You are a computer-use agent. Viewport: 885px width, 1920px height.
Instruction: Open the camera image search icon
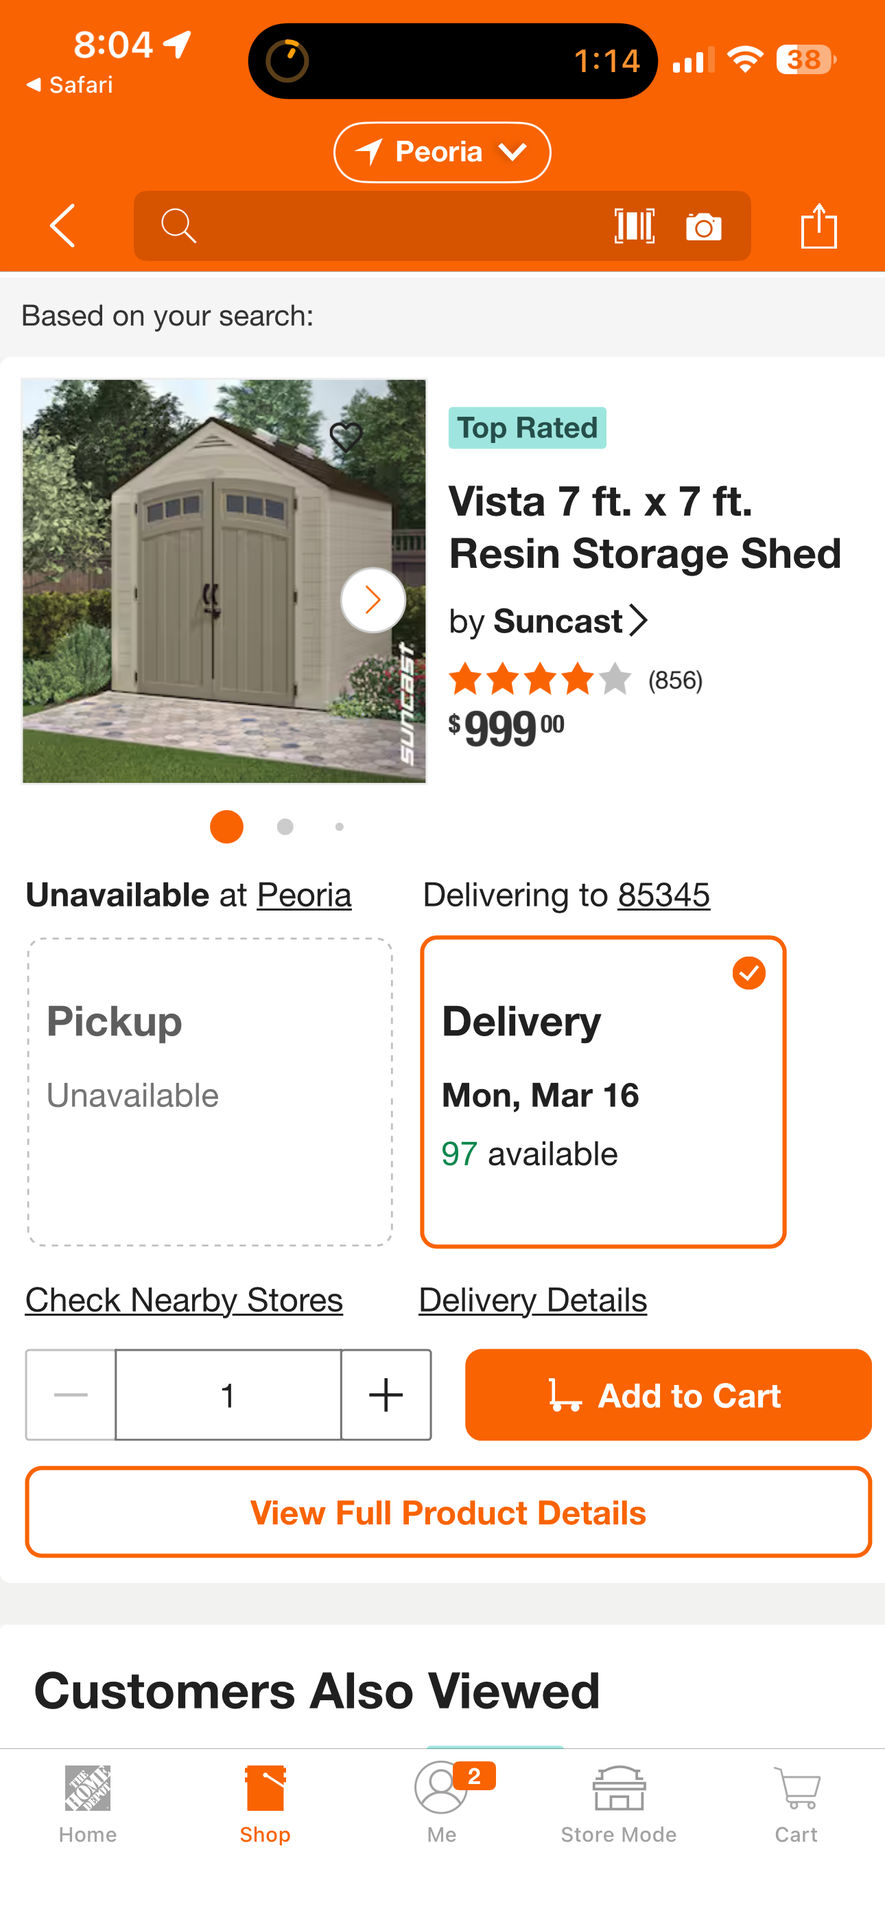704,227
